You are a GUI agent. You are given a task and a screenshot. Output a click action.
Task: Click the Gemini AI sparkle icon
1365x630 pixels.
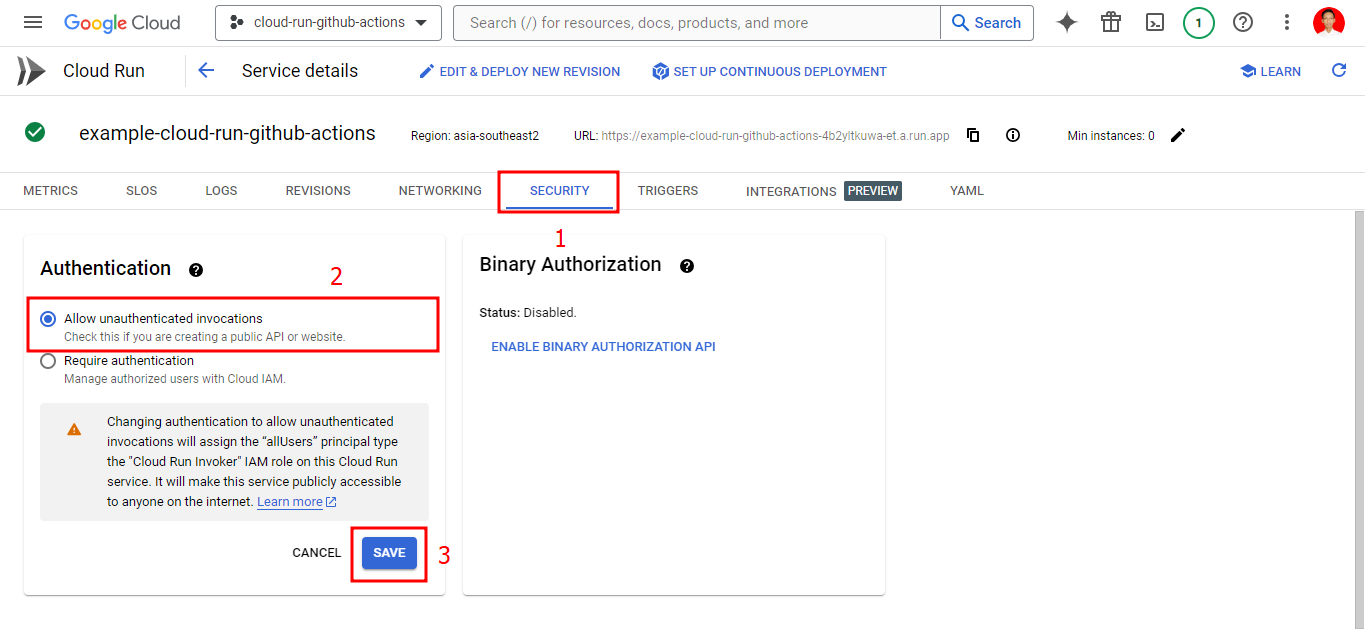pyautogui.click(x=1067, y=22)
